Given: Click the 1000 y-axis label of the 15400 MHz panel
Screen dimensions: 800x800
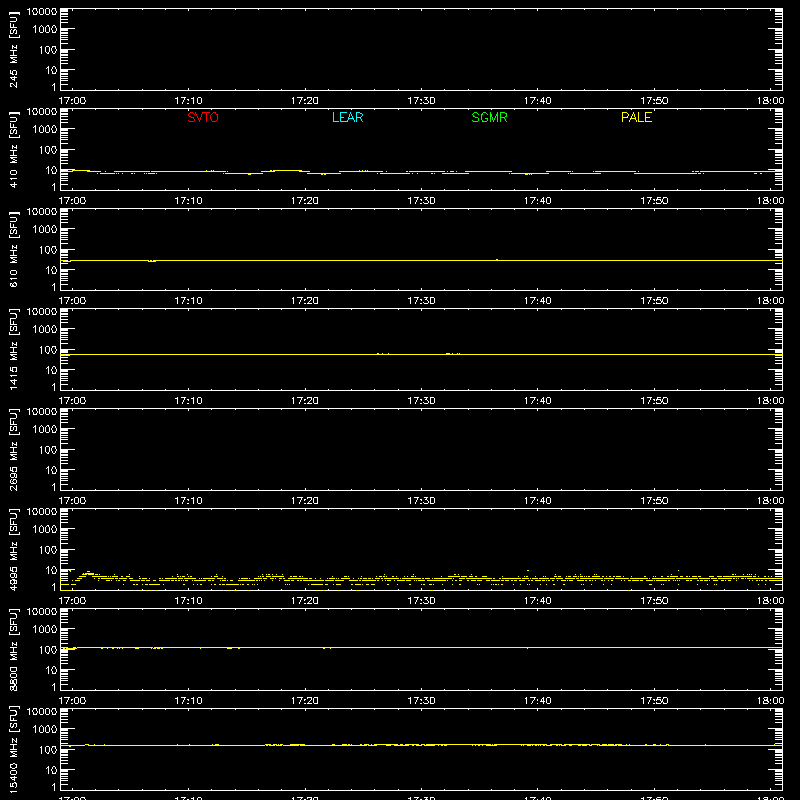Looking at the screenshot, I should point(44,730).
